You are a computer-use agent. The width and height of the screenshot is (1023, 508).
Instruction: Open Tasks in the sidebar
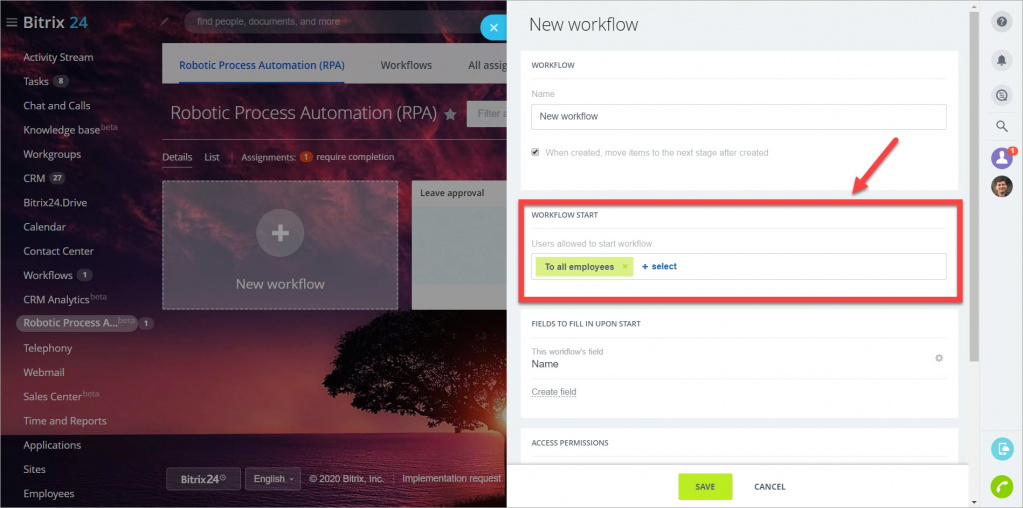[36, 82]
